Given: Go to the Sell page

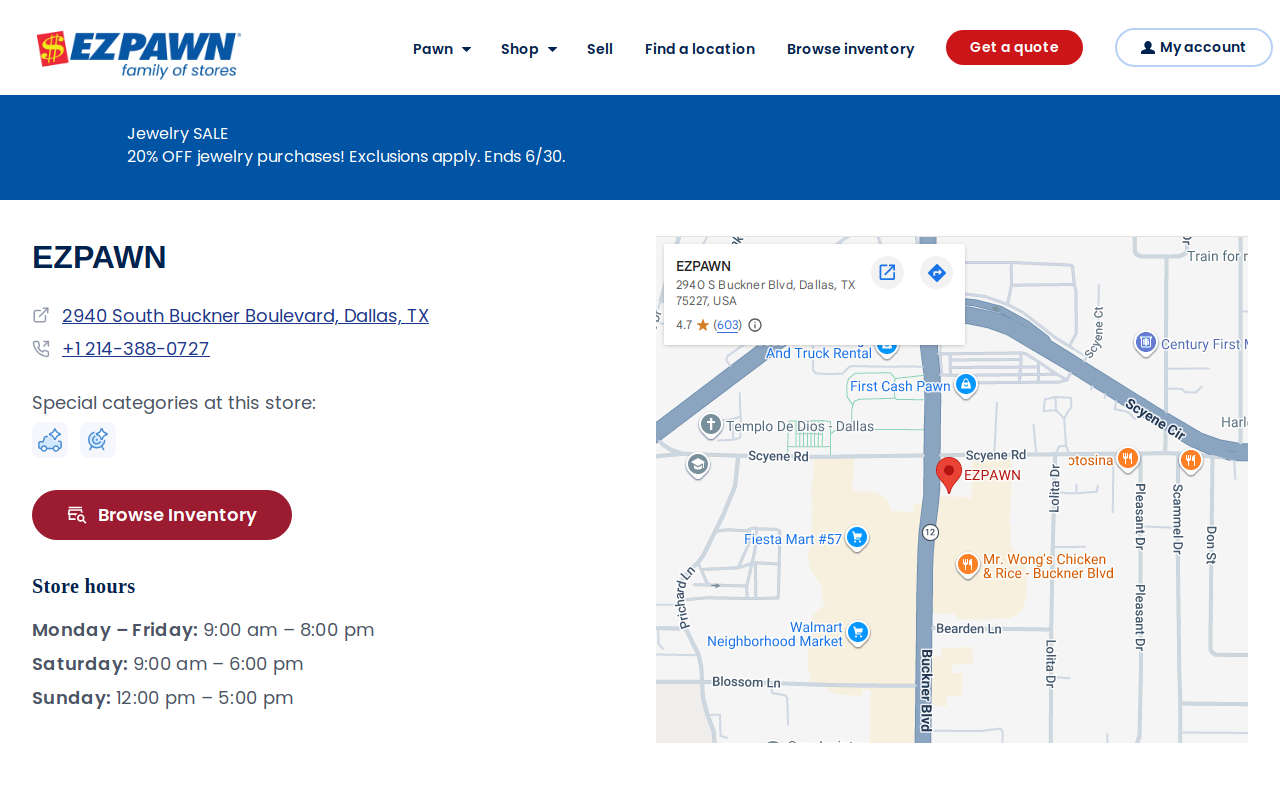Looking at the screenshot, I should click(x=600, y=49).
